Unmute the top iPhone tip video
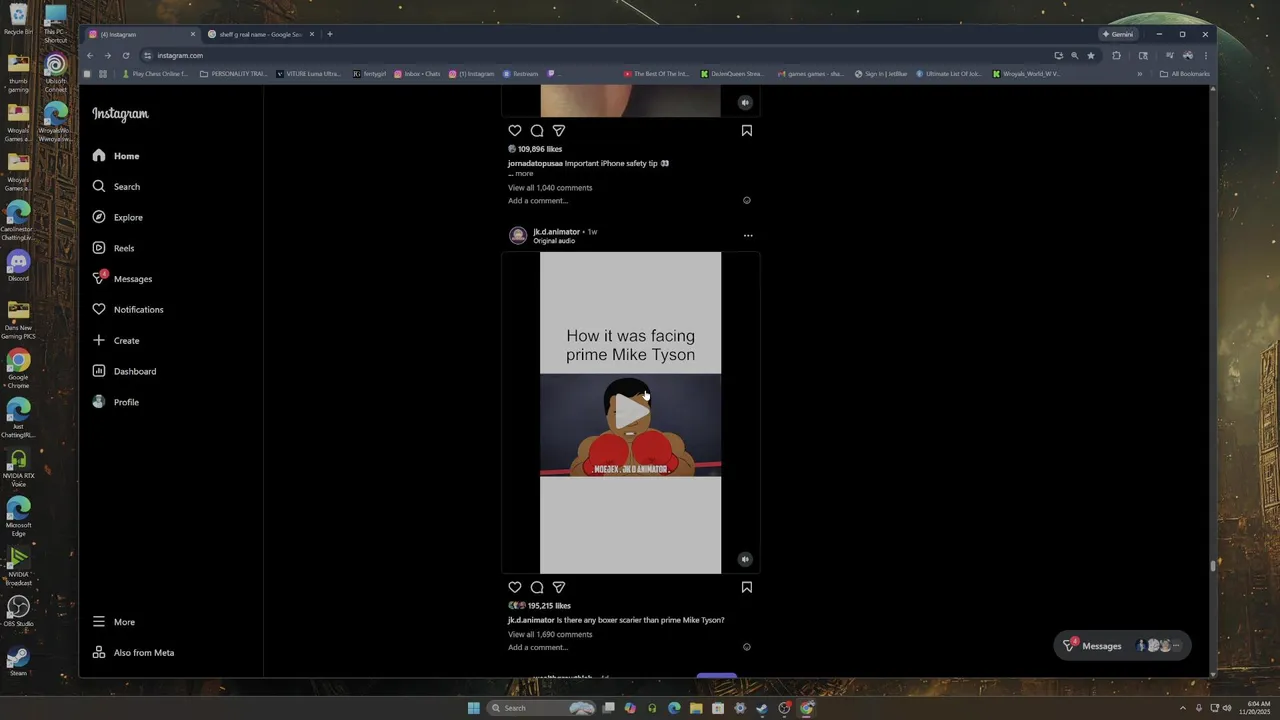1280x720 pixels. [745, 102]
